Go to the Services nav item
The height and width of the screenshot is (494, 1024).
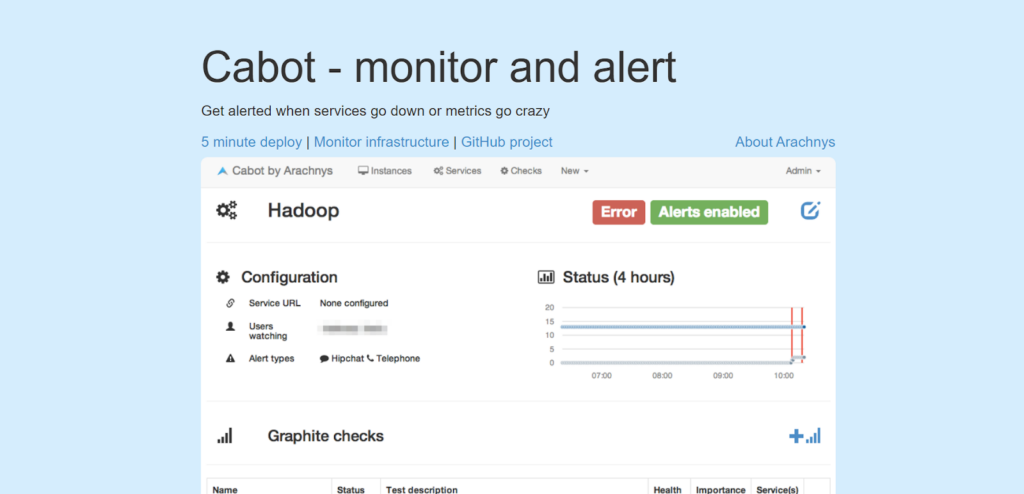point(457,171)
